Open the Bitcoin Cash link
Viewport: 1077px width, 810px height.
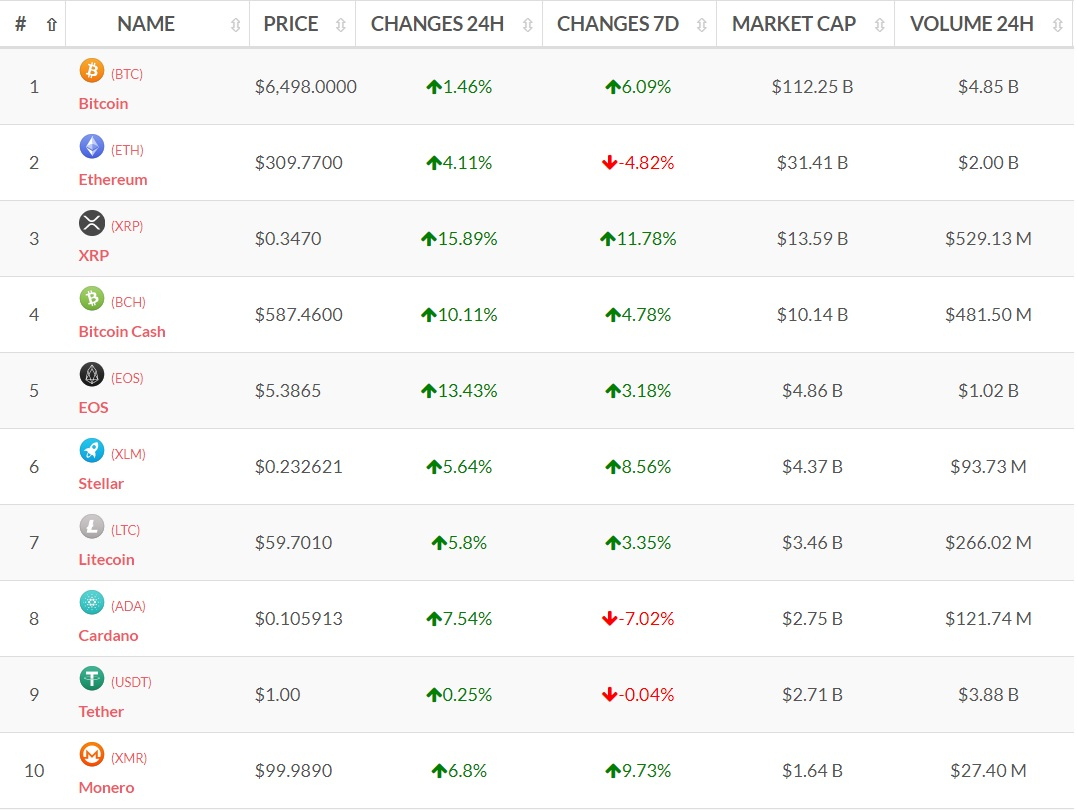click(x=122, y=332)
